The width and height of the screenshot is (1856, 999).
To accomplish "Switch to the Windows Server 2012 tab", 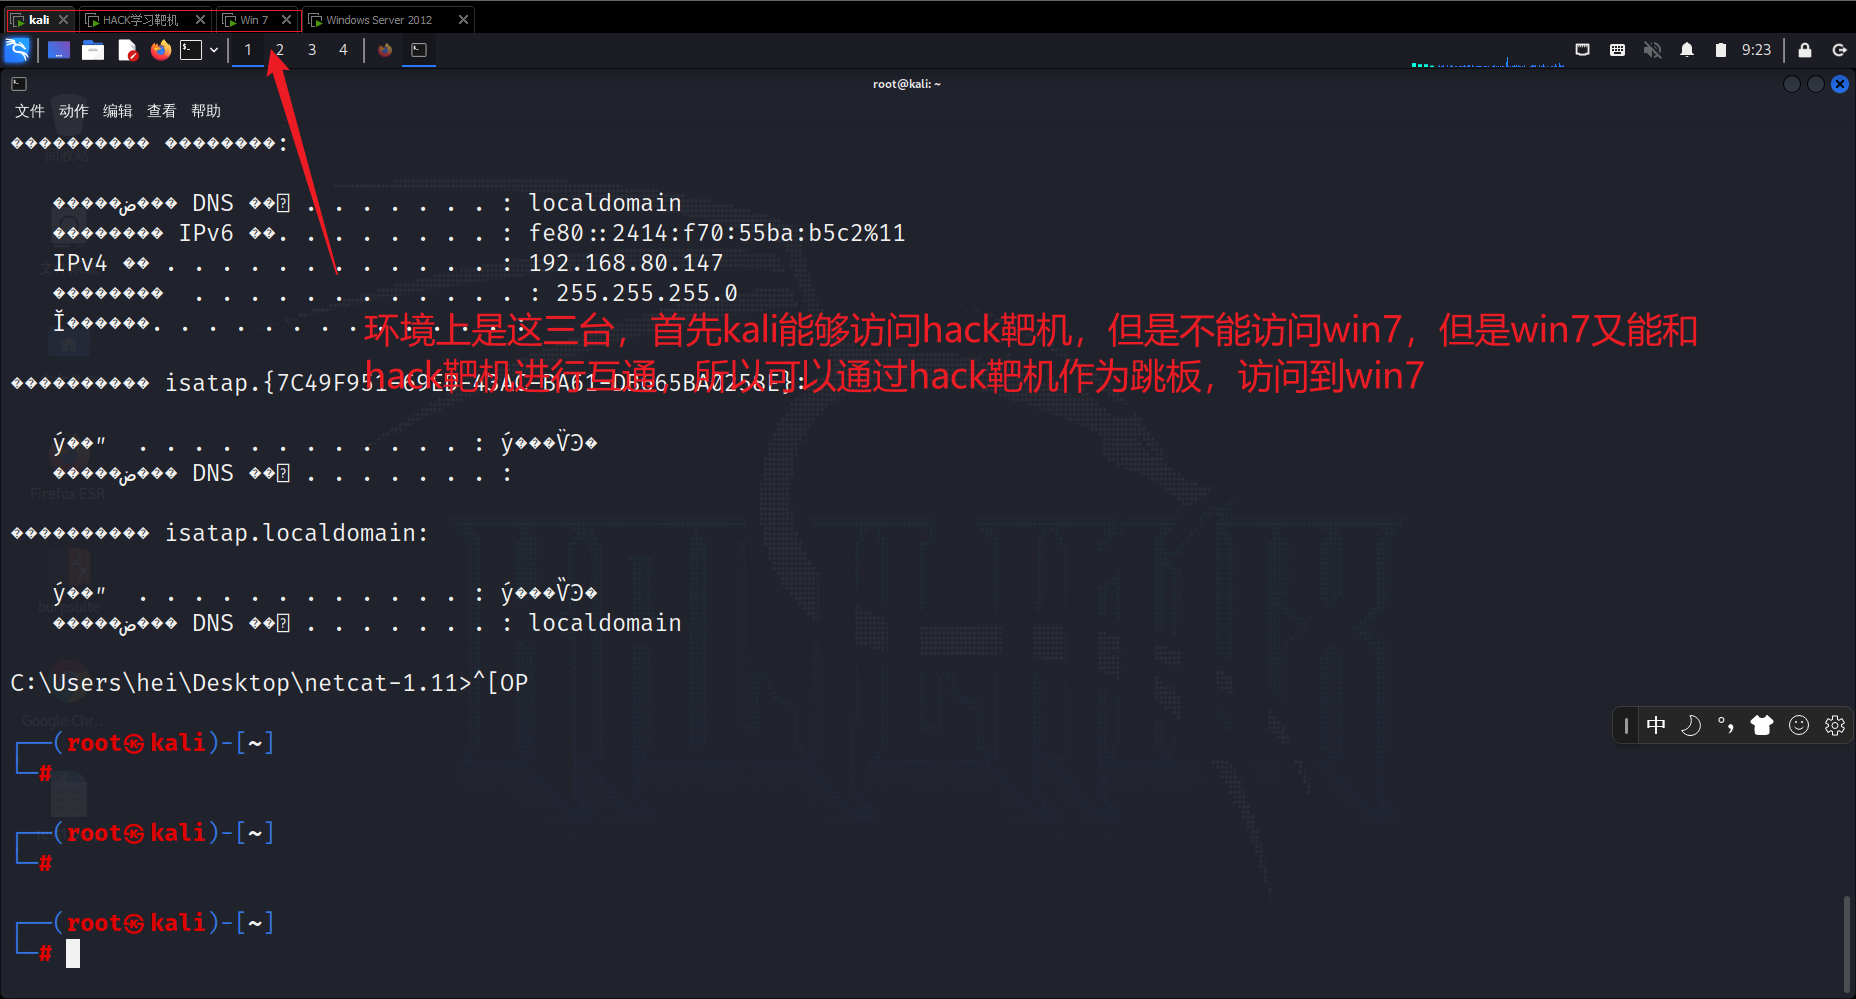I will pos(374,18).
